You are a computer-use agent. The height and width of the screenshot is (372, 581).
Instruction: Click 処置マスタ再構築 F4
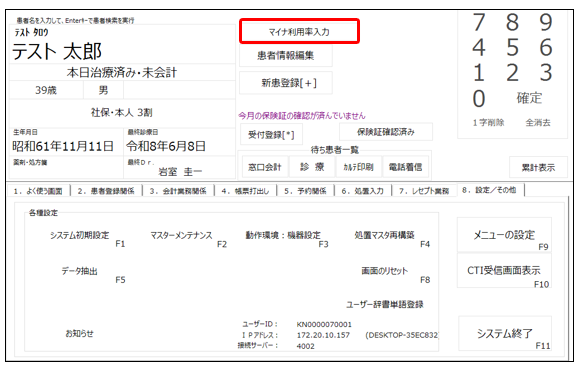coord(384,235)
